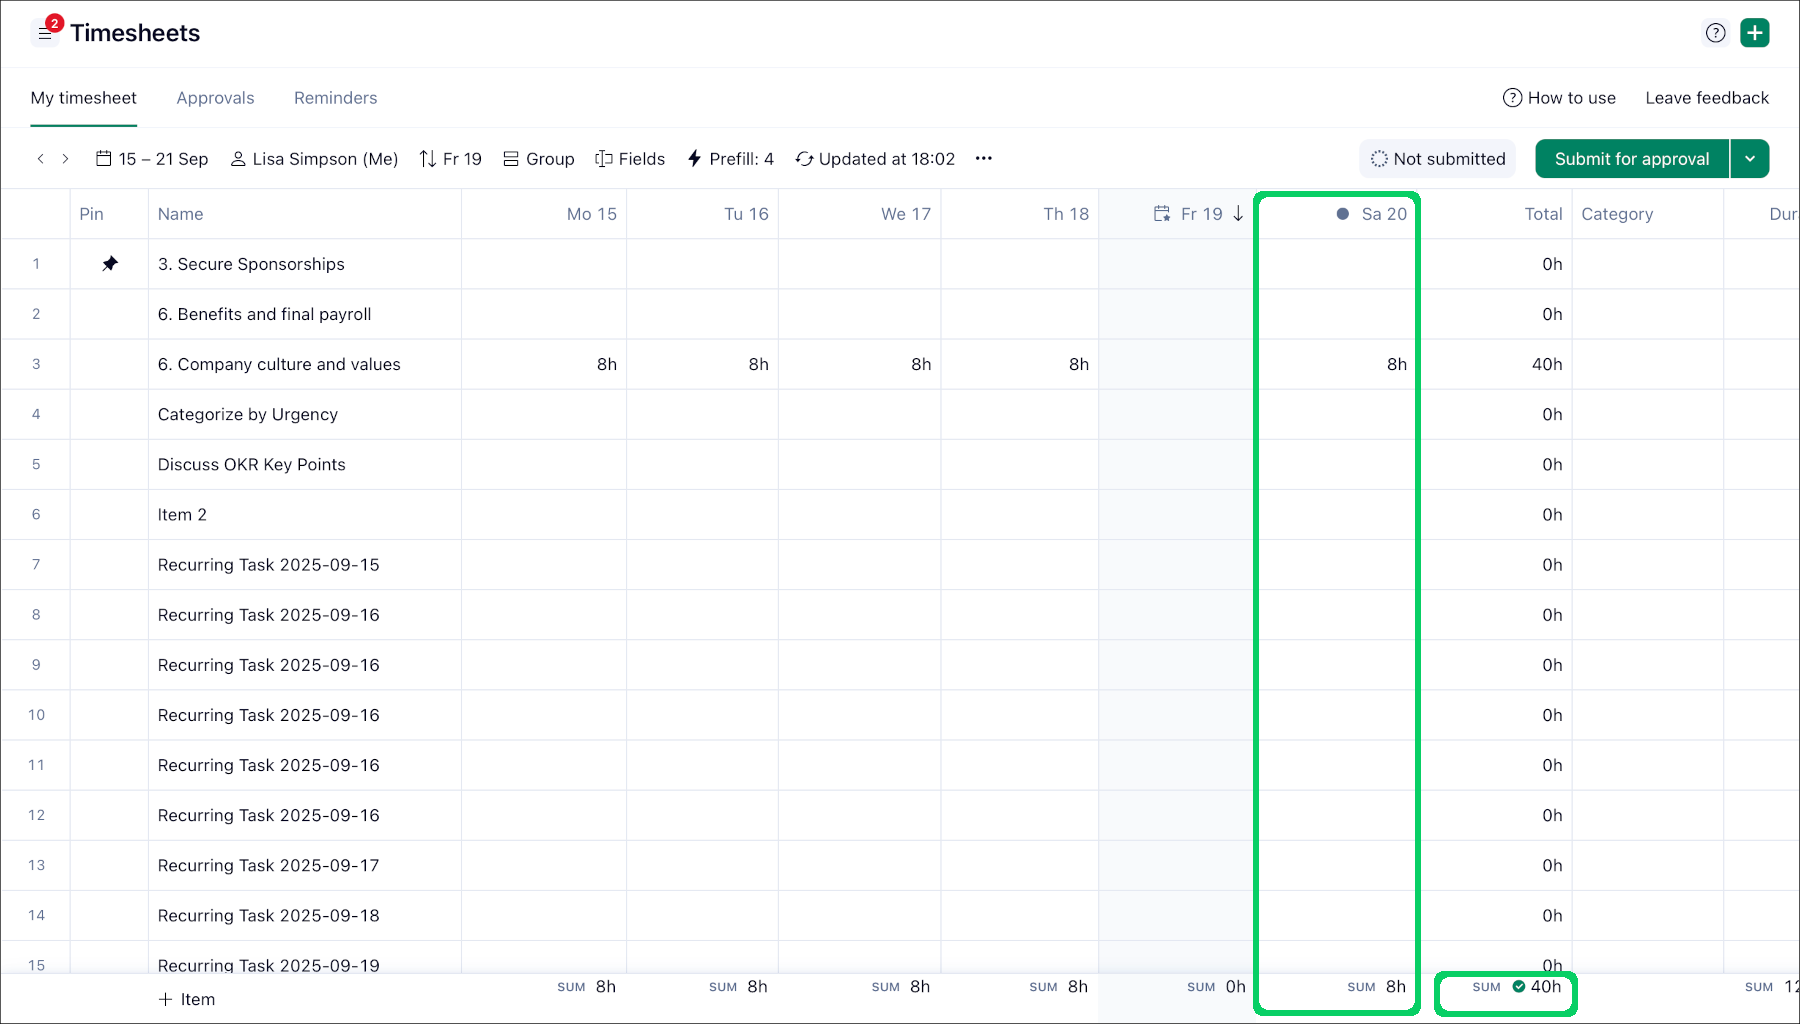Image resolution: width=1800 pixels, height=1024 pixels.
Task: Open the 15 – 21 Sep date picker
Action: [152, 159]
